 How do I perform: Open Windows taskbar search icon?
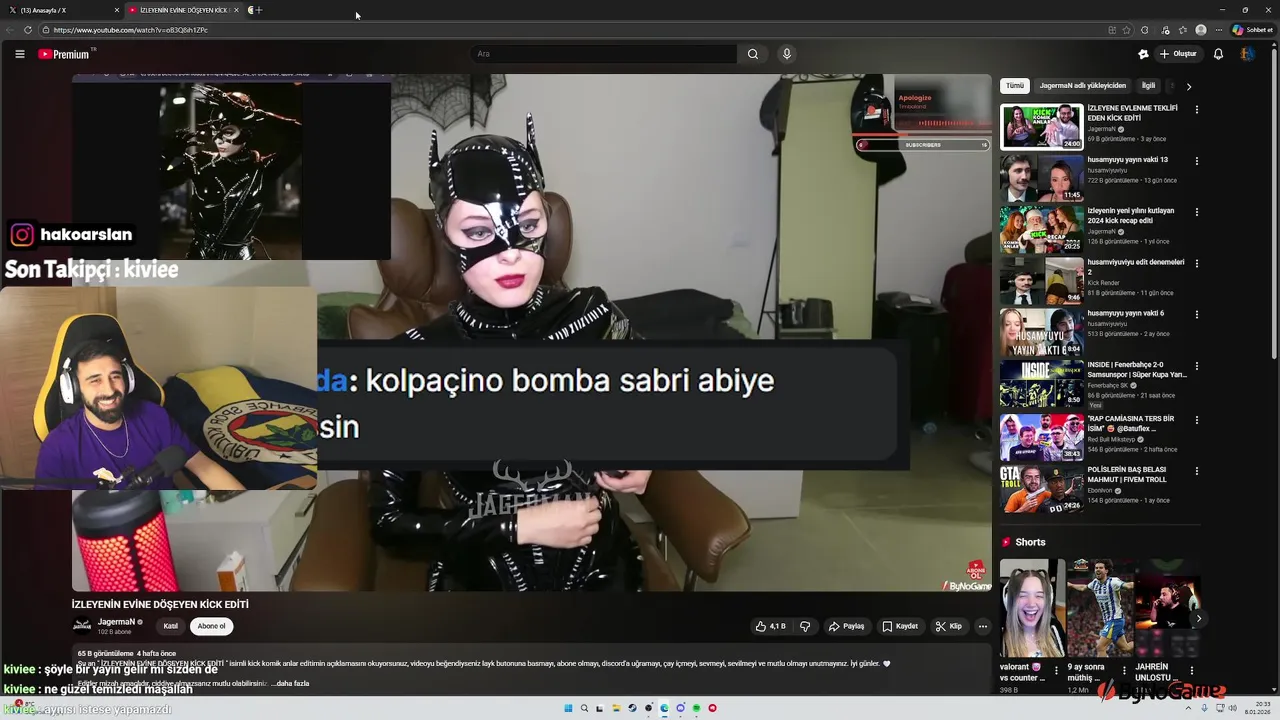[584, 708]
